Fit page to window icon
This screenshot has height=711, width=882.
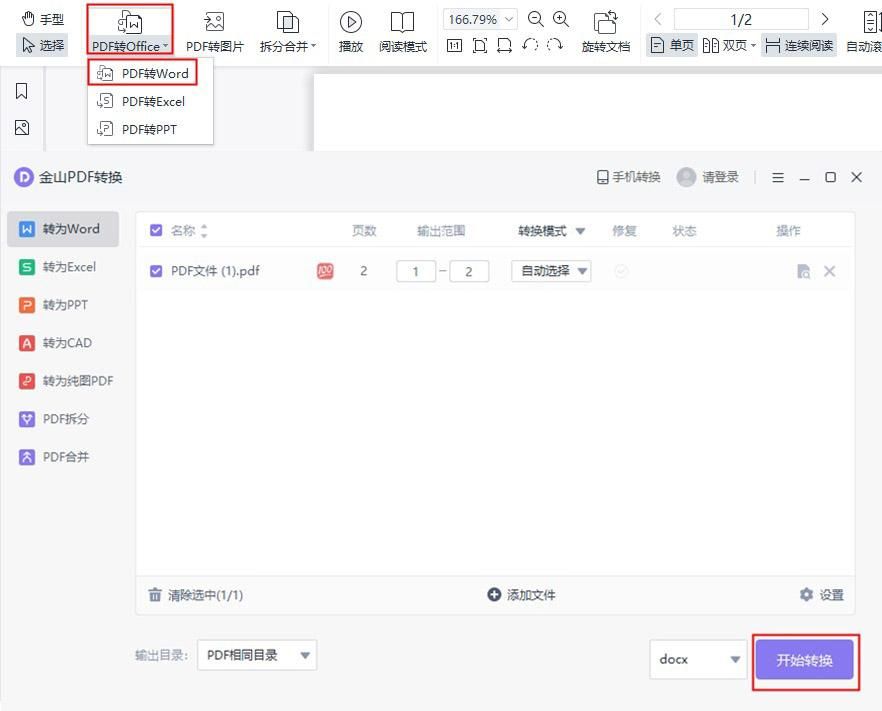point(479,45)
